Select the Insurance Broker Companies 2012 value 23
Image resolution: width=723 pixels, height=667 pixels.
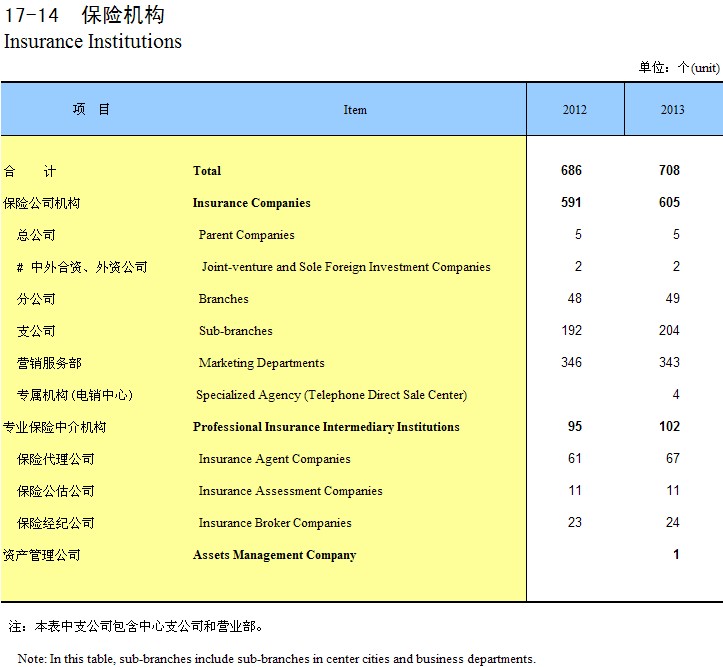coord(574,523)
